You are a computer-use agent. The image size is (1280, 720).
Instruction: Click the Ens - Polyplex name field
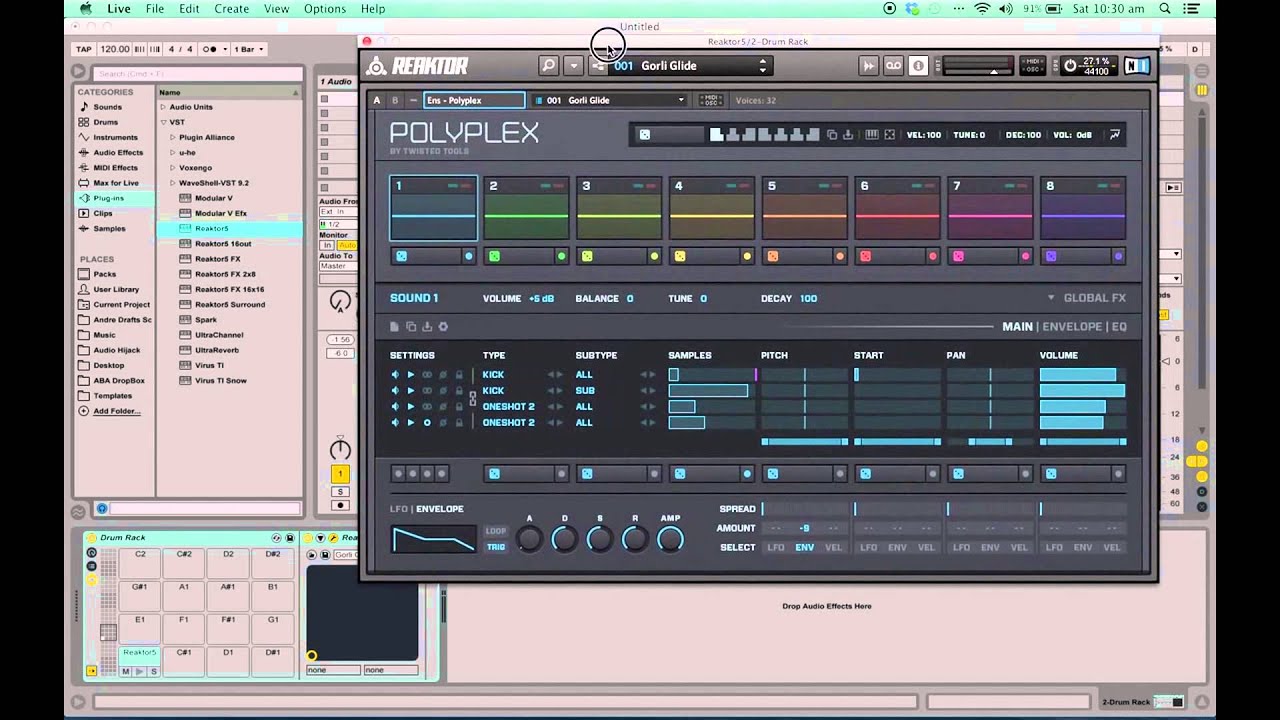pos(474,100)
